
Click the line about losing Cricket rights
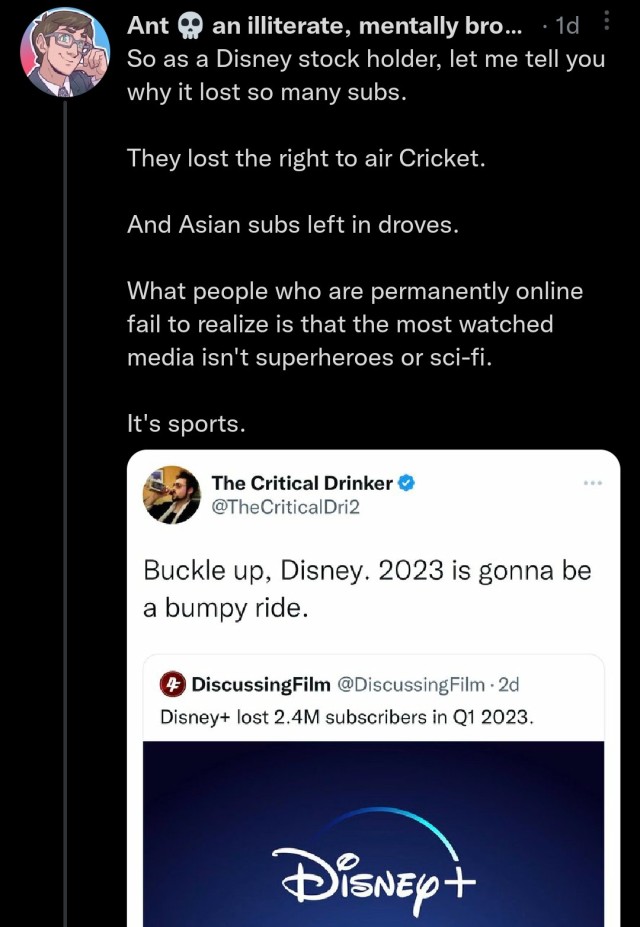[x=306, y=158]
